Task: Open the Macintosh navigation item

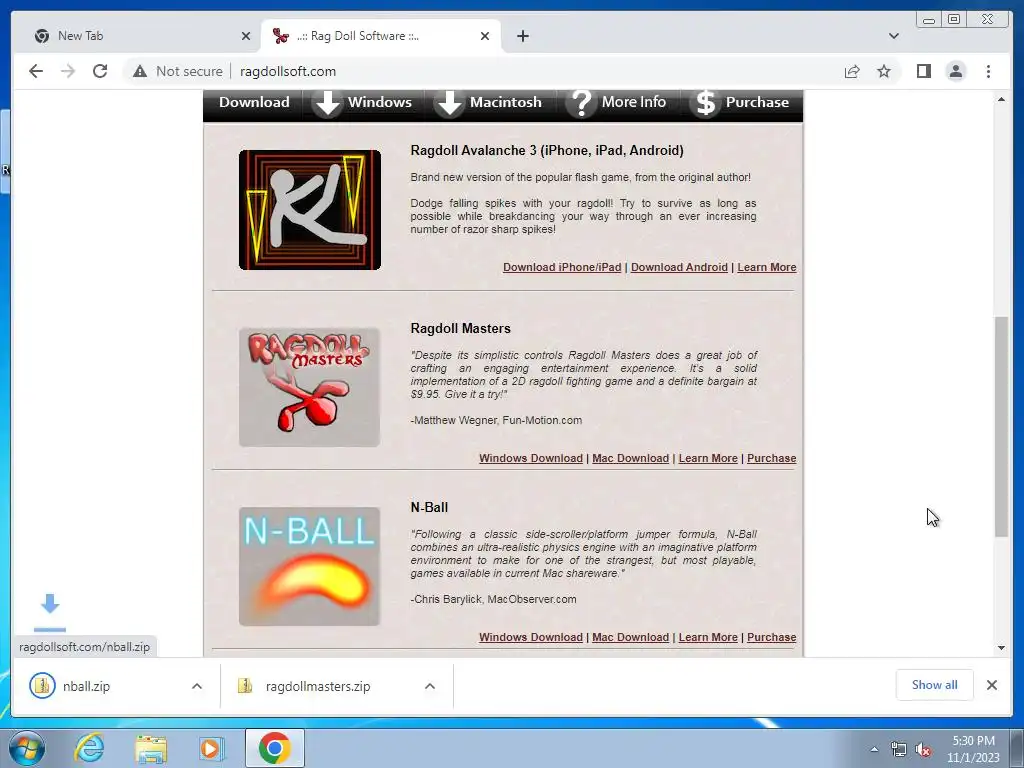Action: point(505,102)
